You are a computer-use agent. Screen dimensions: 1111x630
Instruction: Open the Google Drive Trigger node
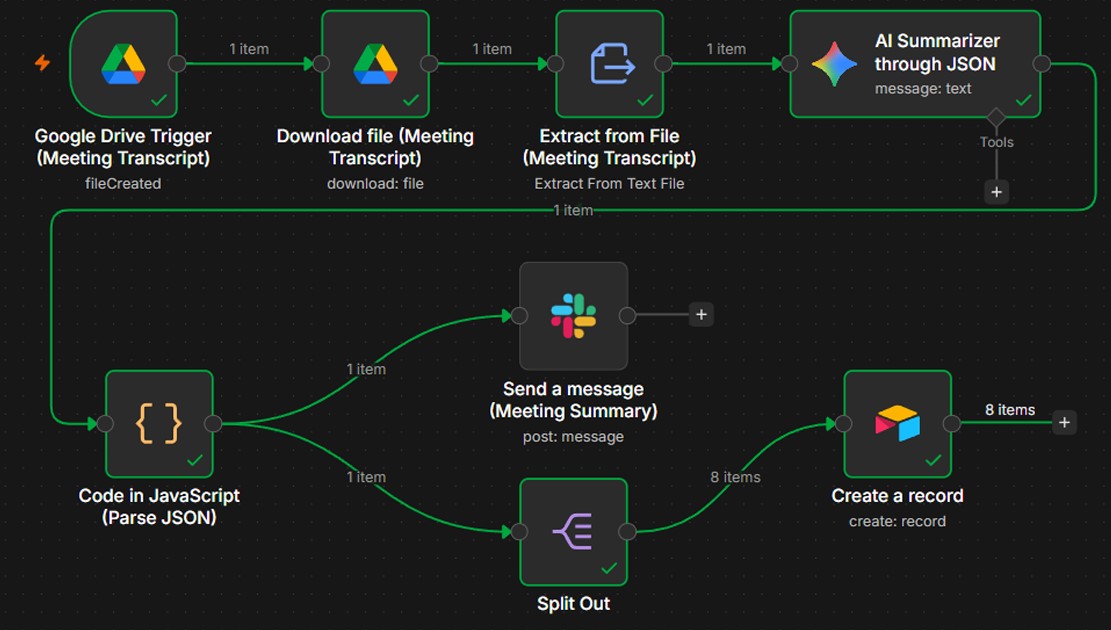123,64
